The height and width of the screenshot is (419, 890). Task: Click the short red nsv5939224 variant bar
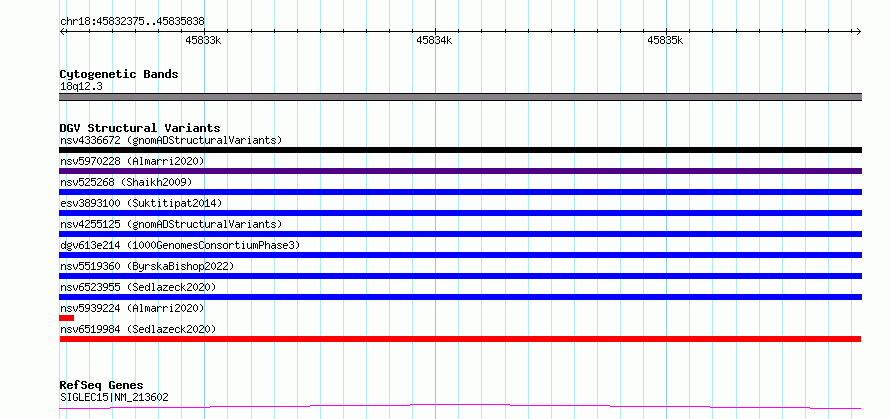[66, 318]
